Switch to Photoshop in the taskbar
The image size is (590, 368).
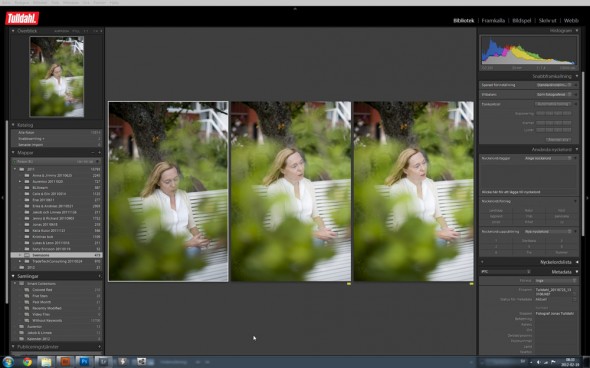coord(84,362)
